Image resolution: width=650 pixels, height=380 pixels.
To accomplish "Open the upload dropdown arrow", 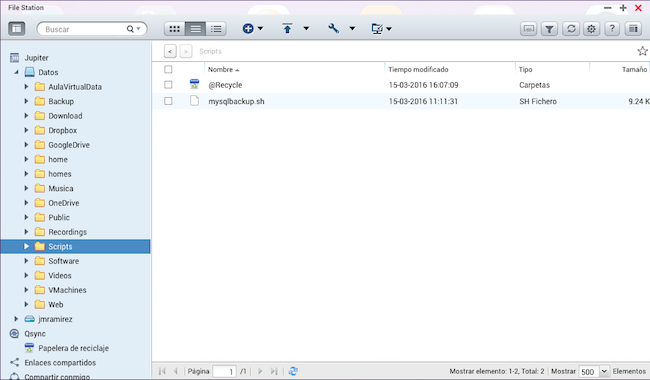I will (306, 29).
